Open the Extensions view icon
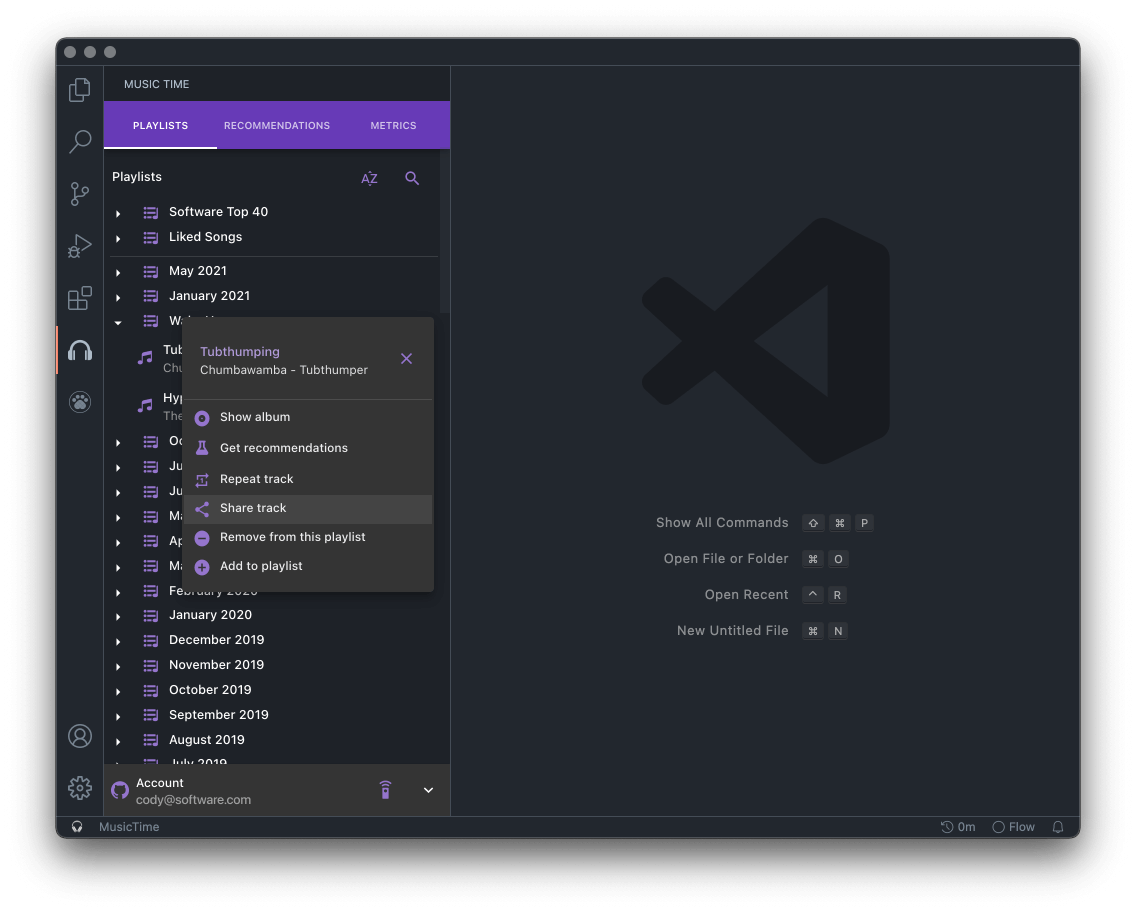Screen dimensions: 1136x912 tap(80, 298)
